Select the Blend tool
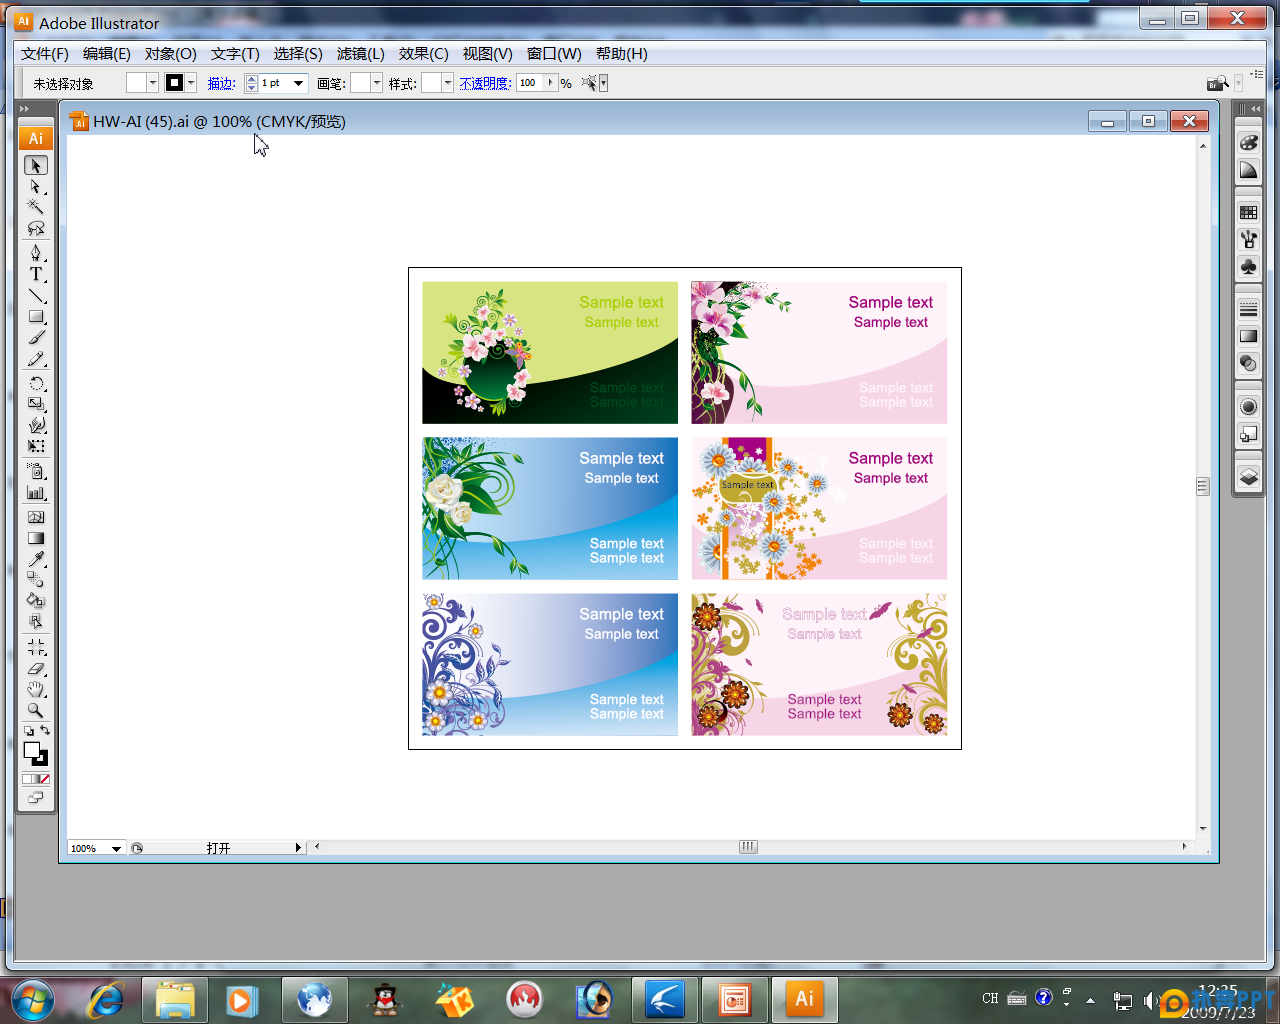 (36, 579)
